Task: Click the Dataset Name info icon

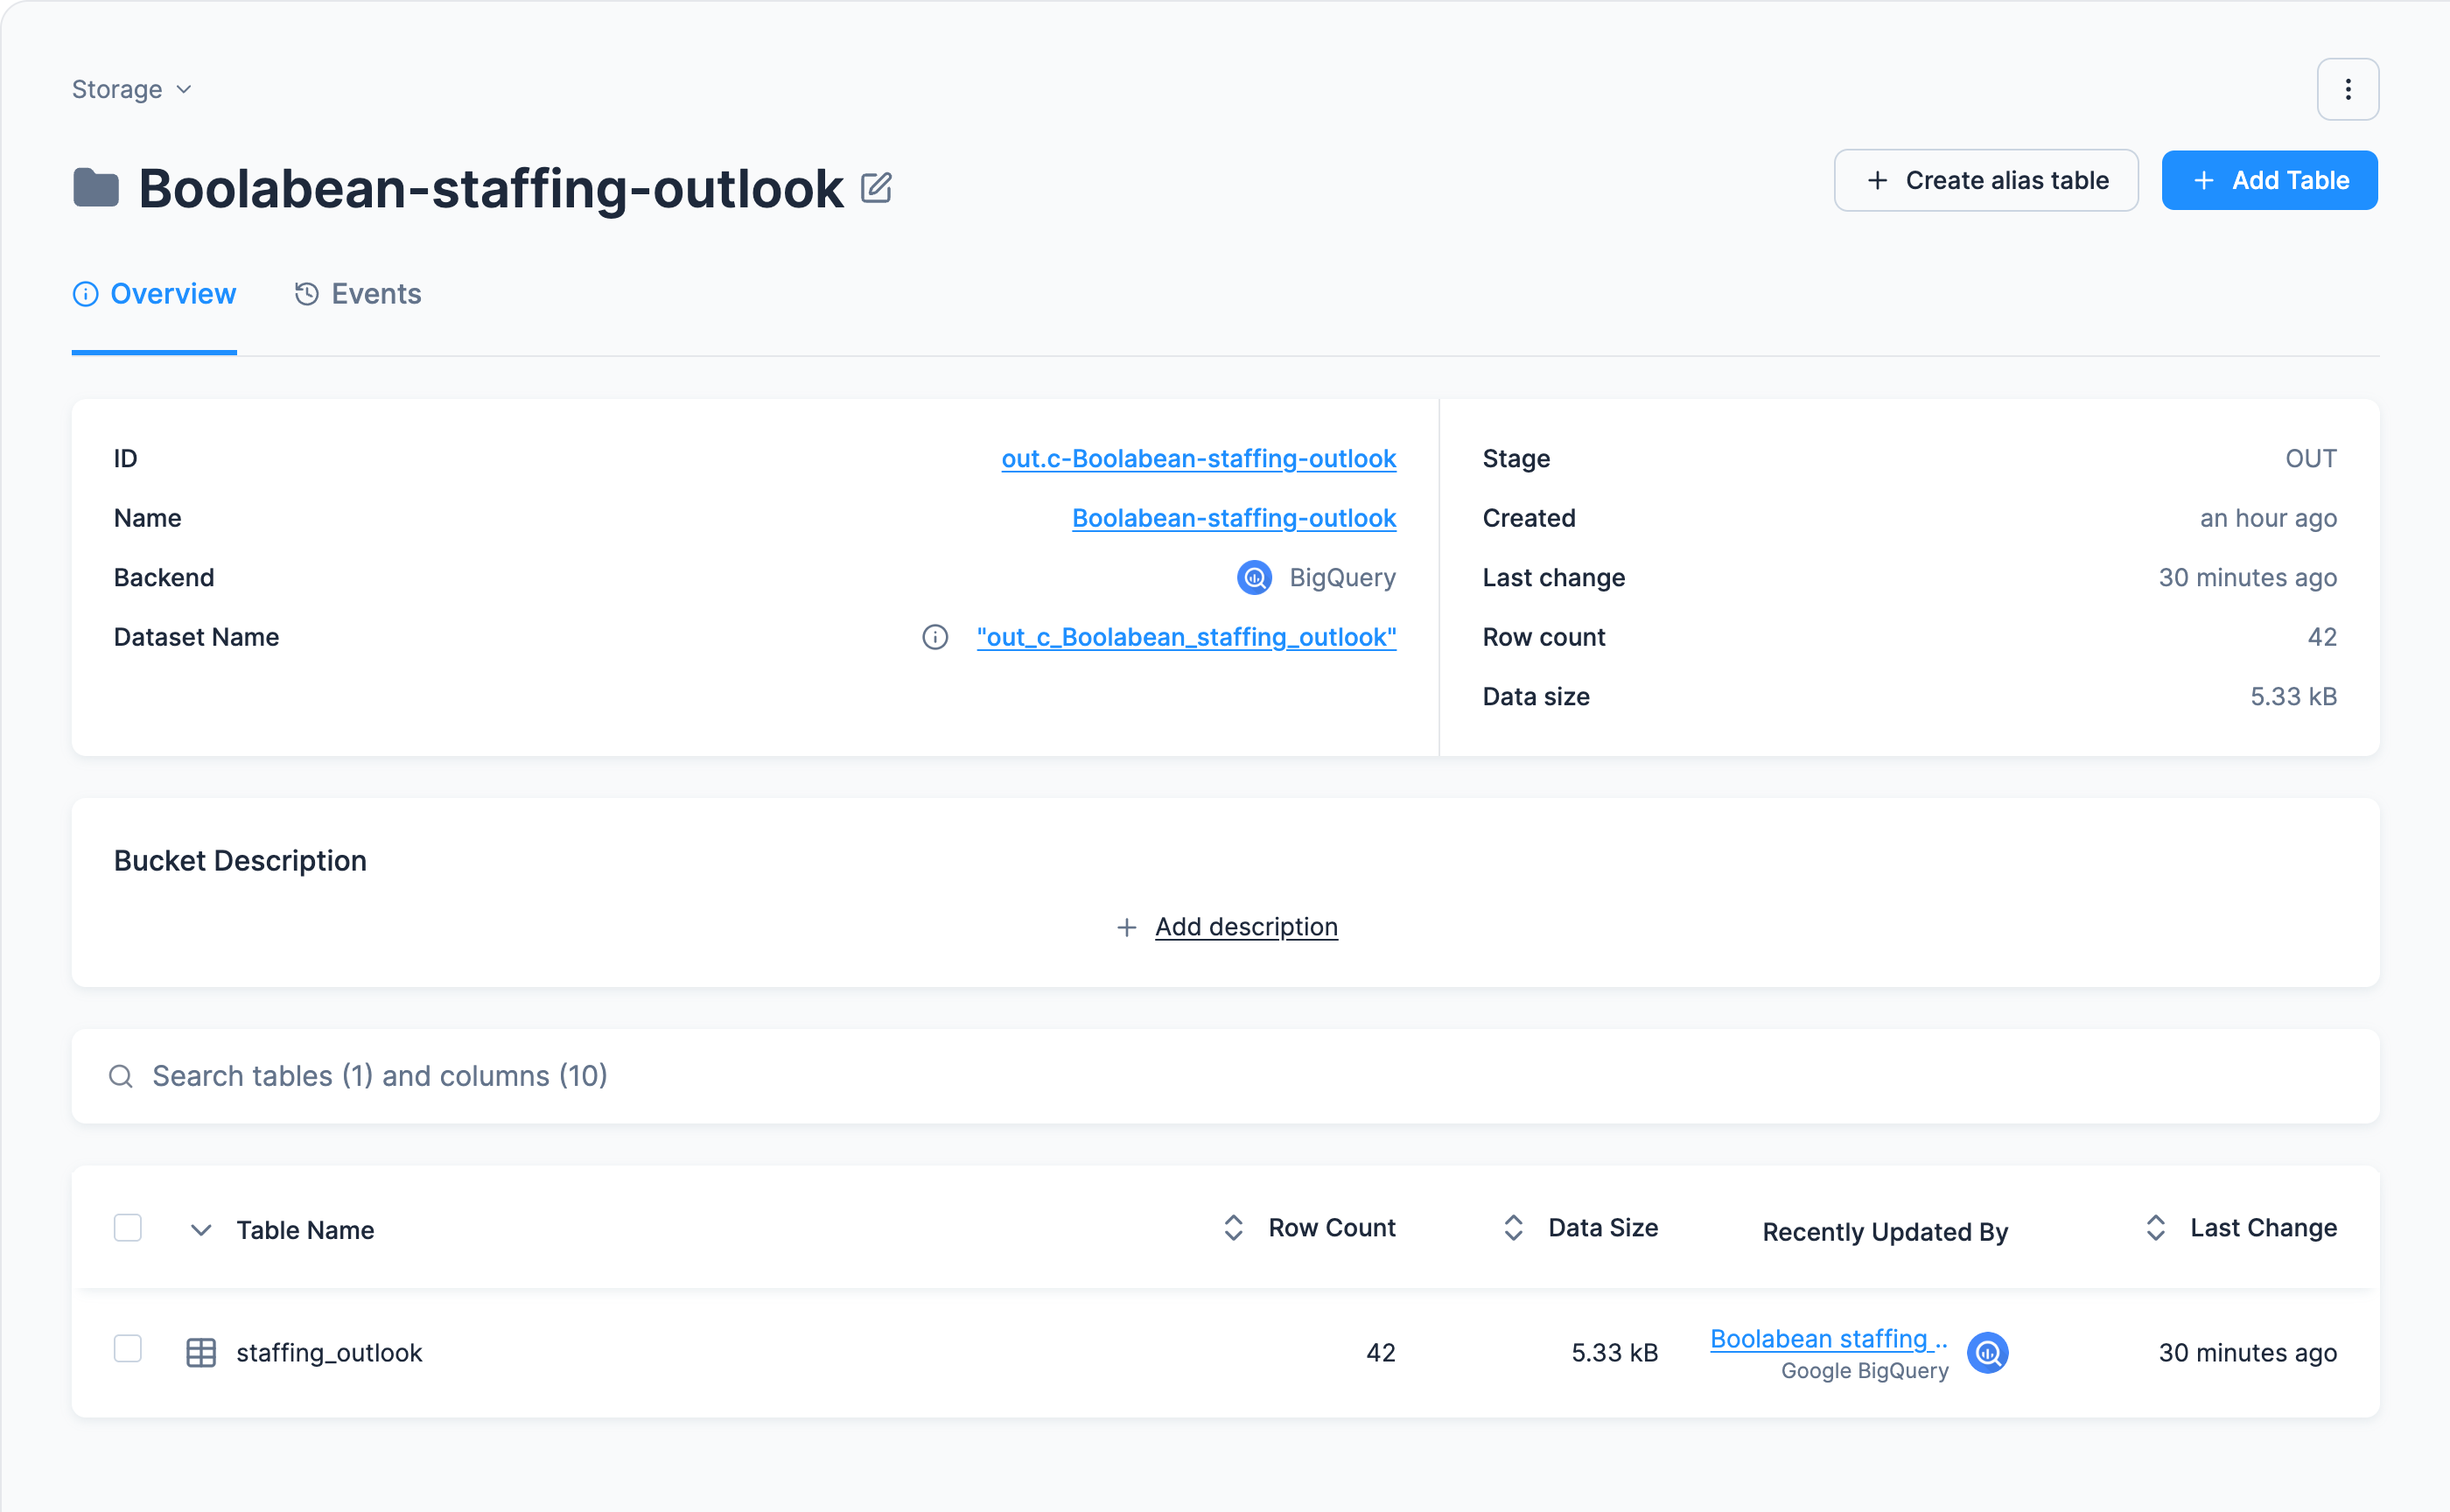Action: tap(935, 637)
